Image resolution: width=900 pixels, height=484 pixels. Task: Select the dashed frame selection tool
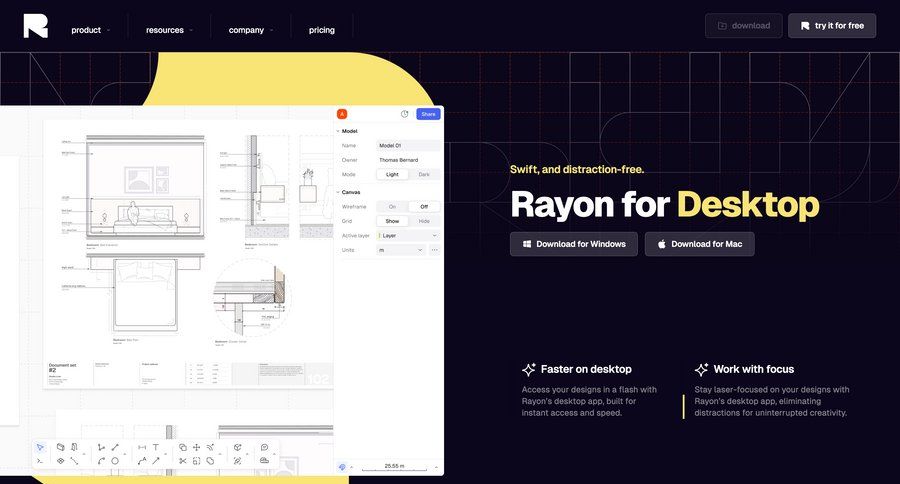coord(196,461)
